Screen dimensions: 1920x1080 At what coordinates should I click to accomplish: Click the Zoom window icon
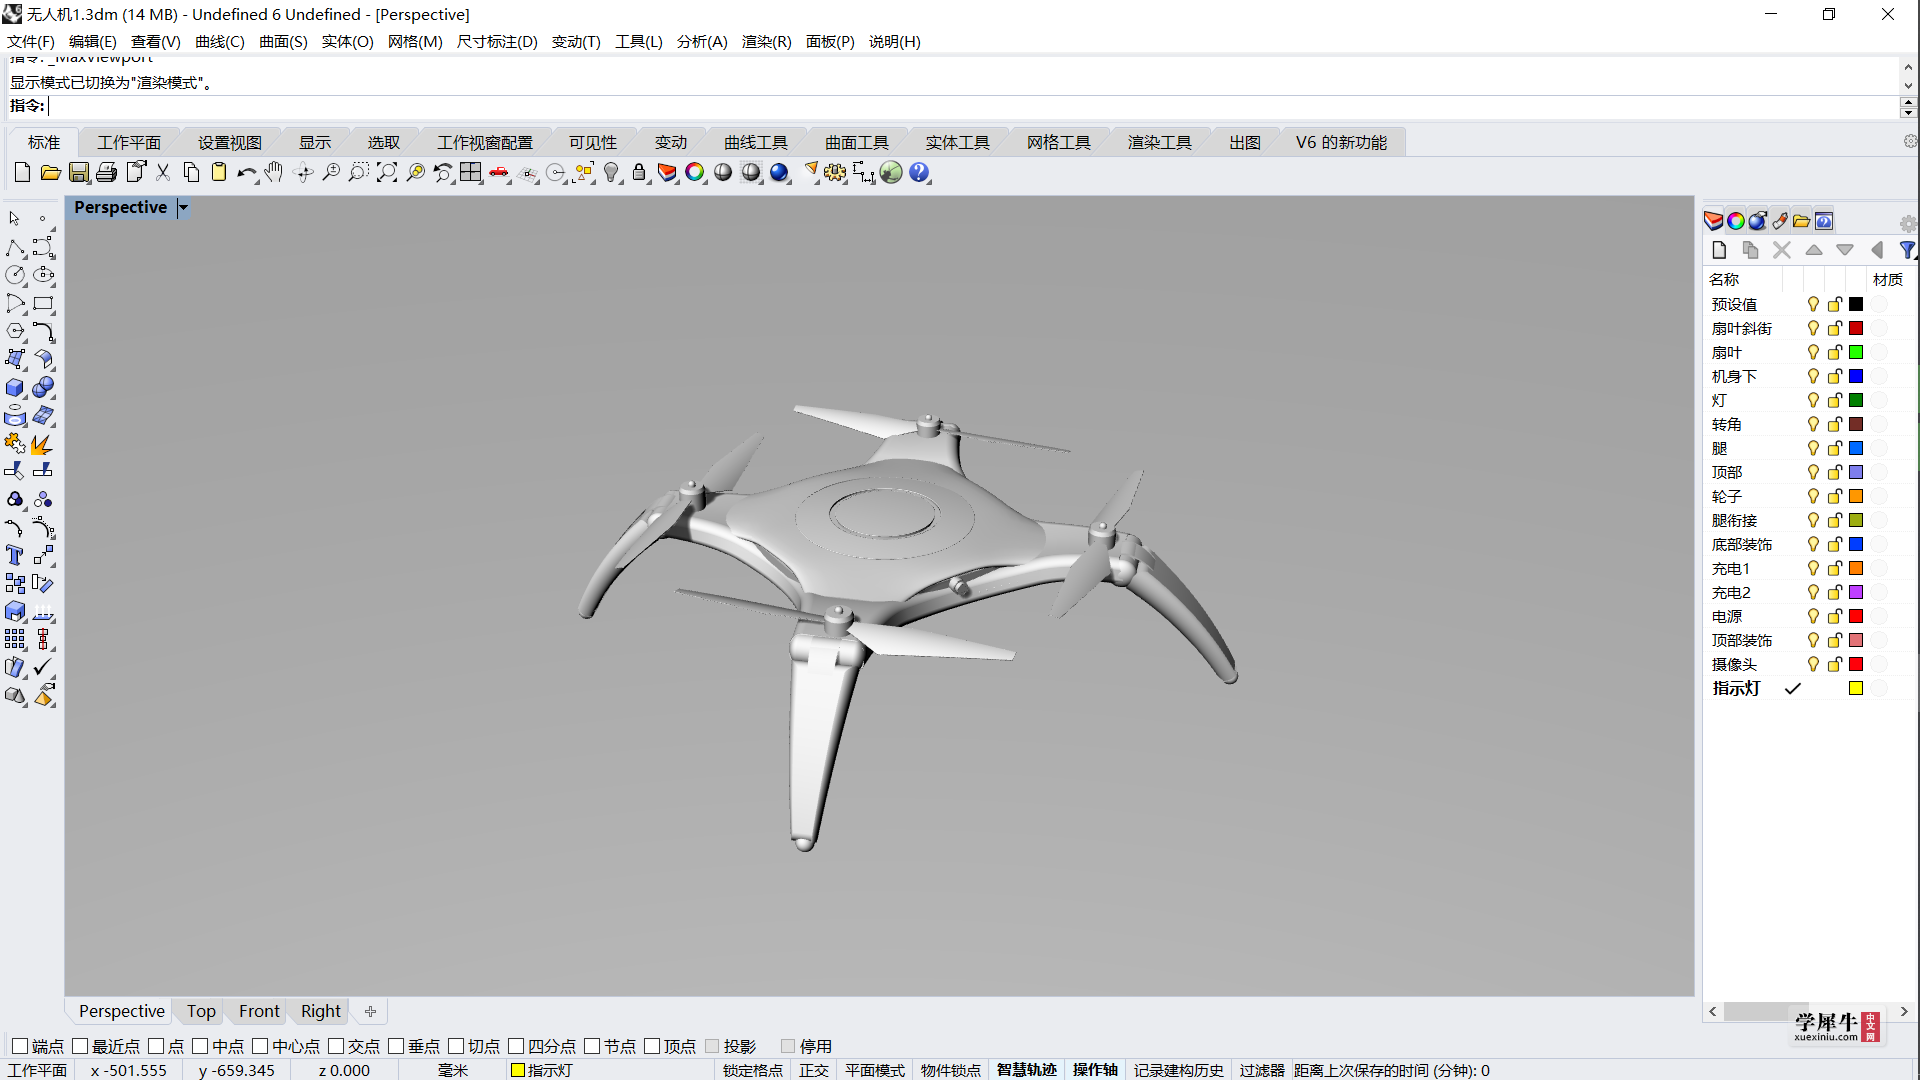358,173
